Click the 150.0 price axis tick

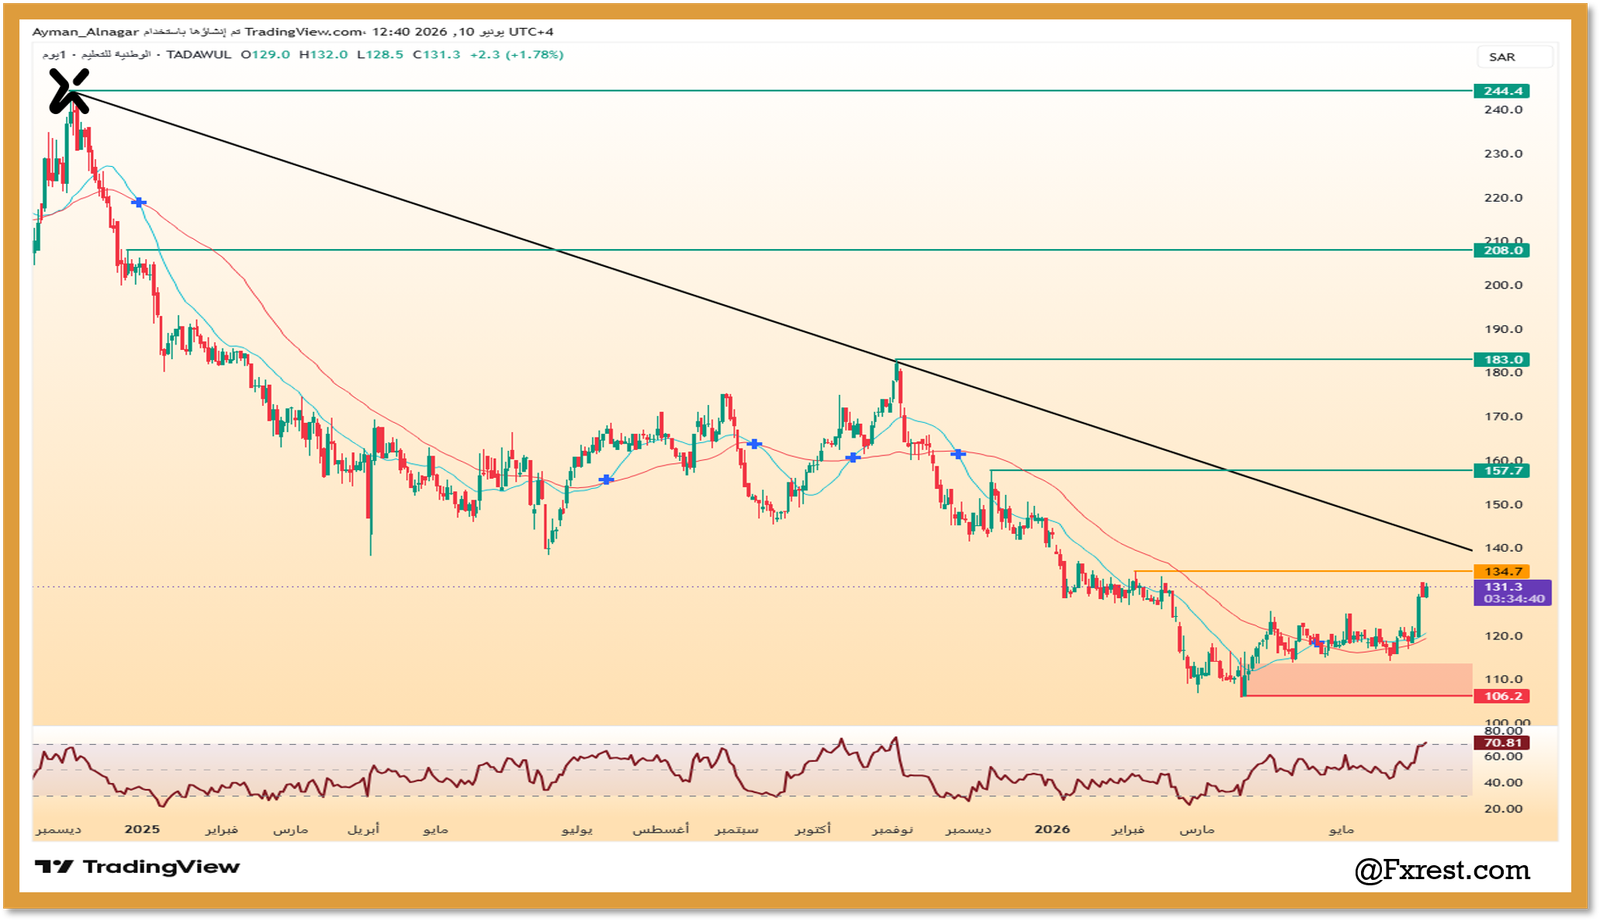click(x=1503, y=505)
